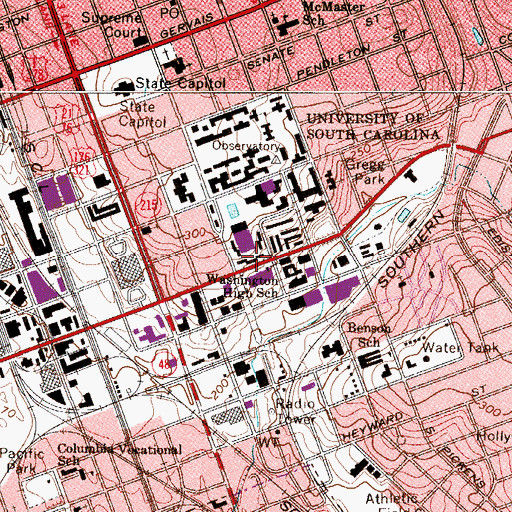Select the GERVAIS street name

tap(187, 26)
